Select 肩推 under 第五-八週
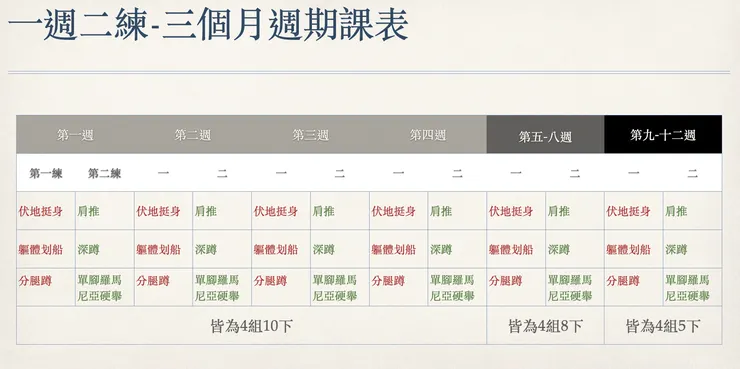Viewport: 740px width, 369px height. (x=559, y=211)
